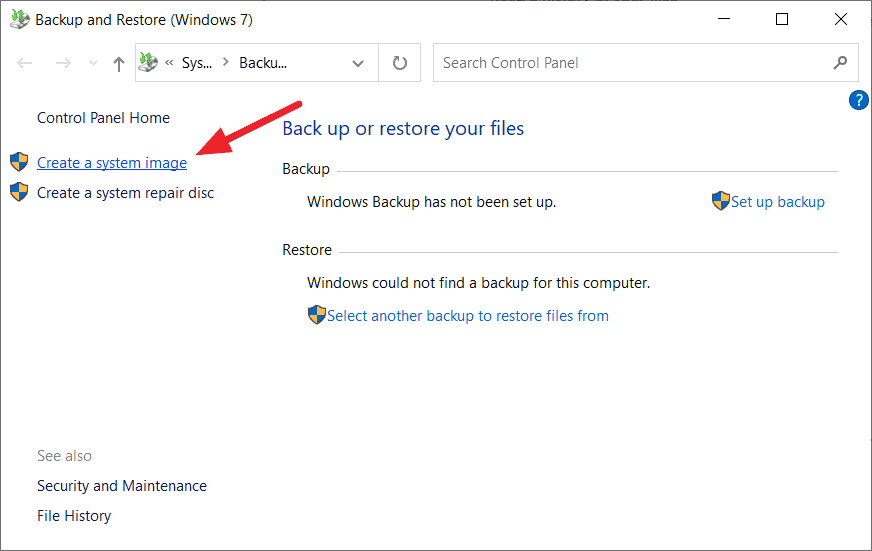The height and width of the screenshot is (551, 872).
Task: Open recent locations dropdown arrow
Action: click(x=93, y=63)
